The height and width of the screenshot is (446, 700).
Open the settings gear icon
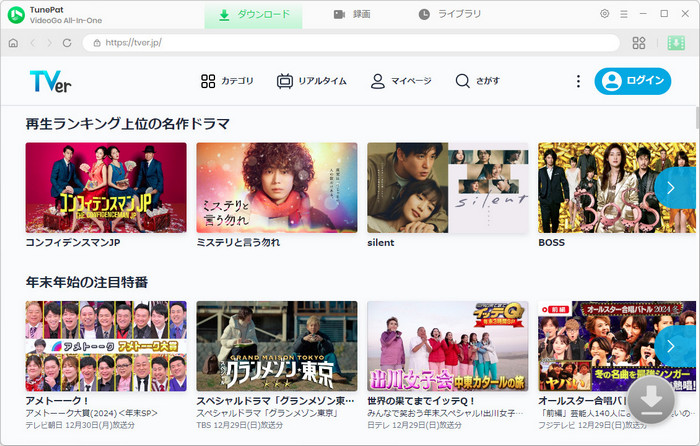click(x=604, y=14)
